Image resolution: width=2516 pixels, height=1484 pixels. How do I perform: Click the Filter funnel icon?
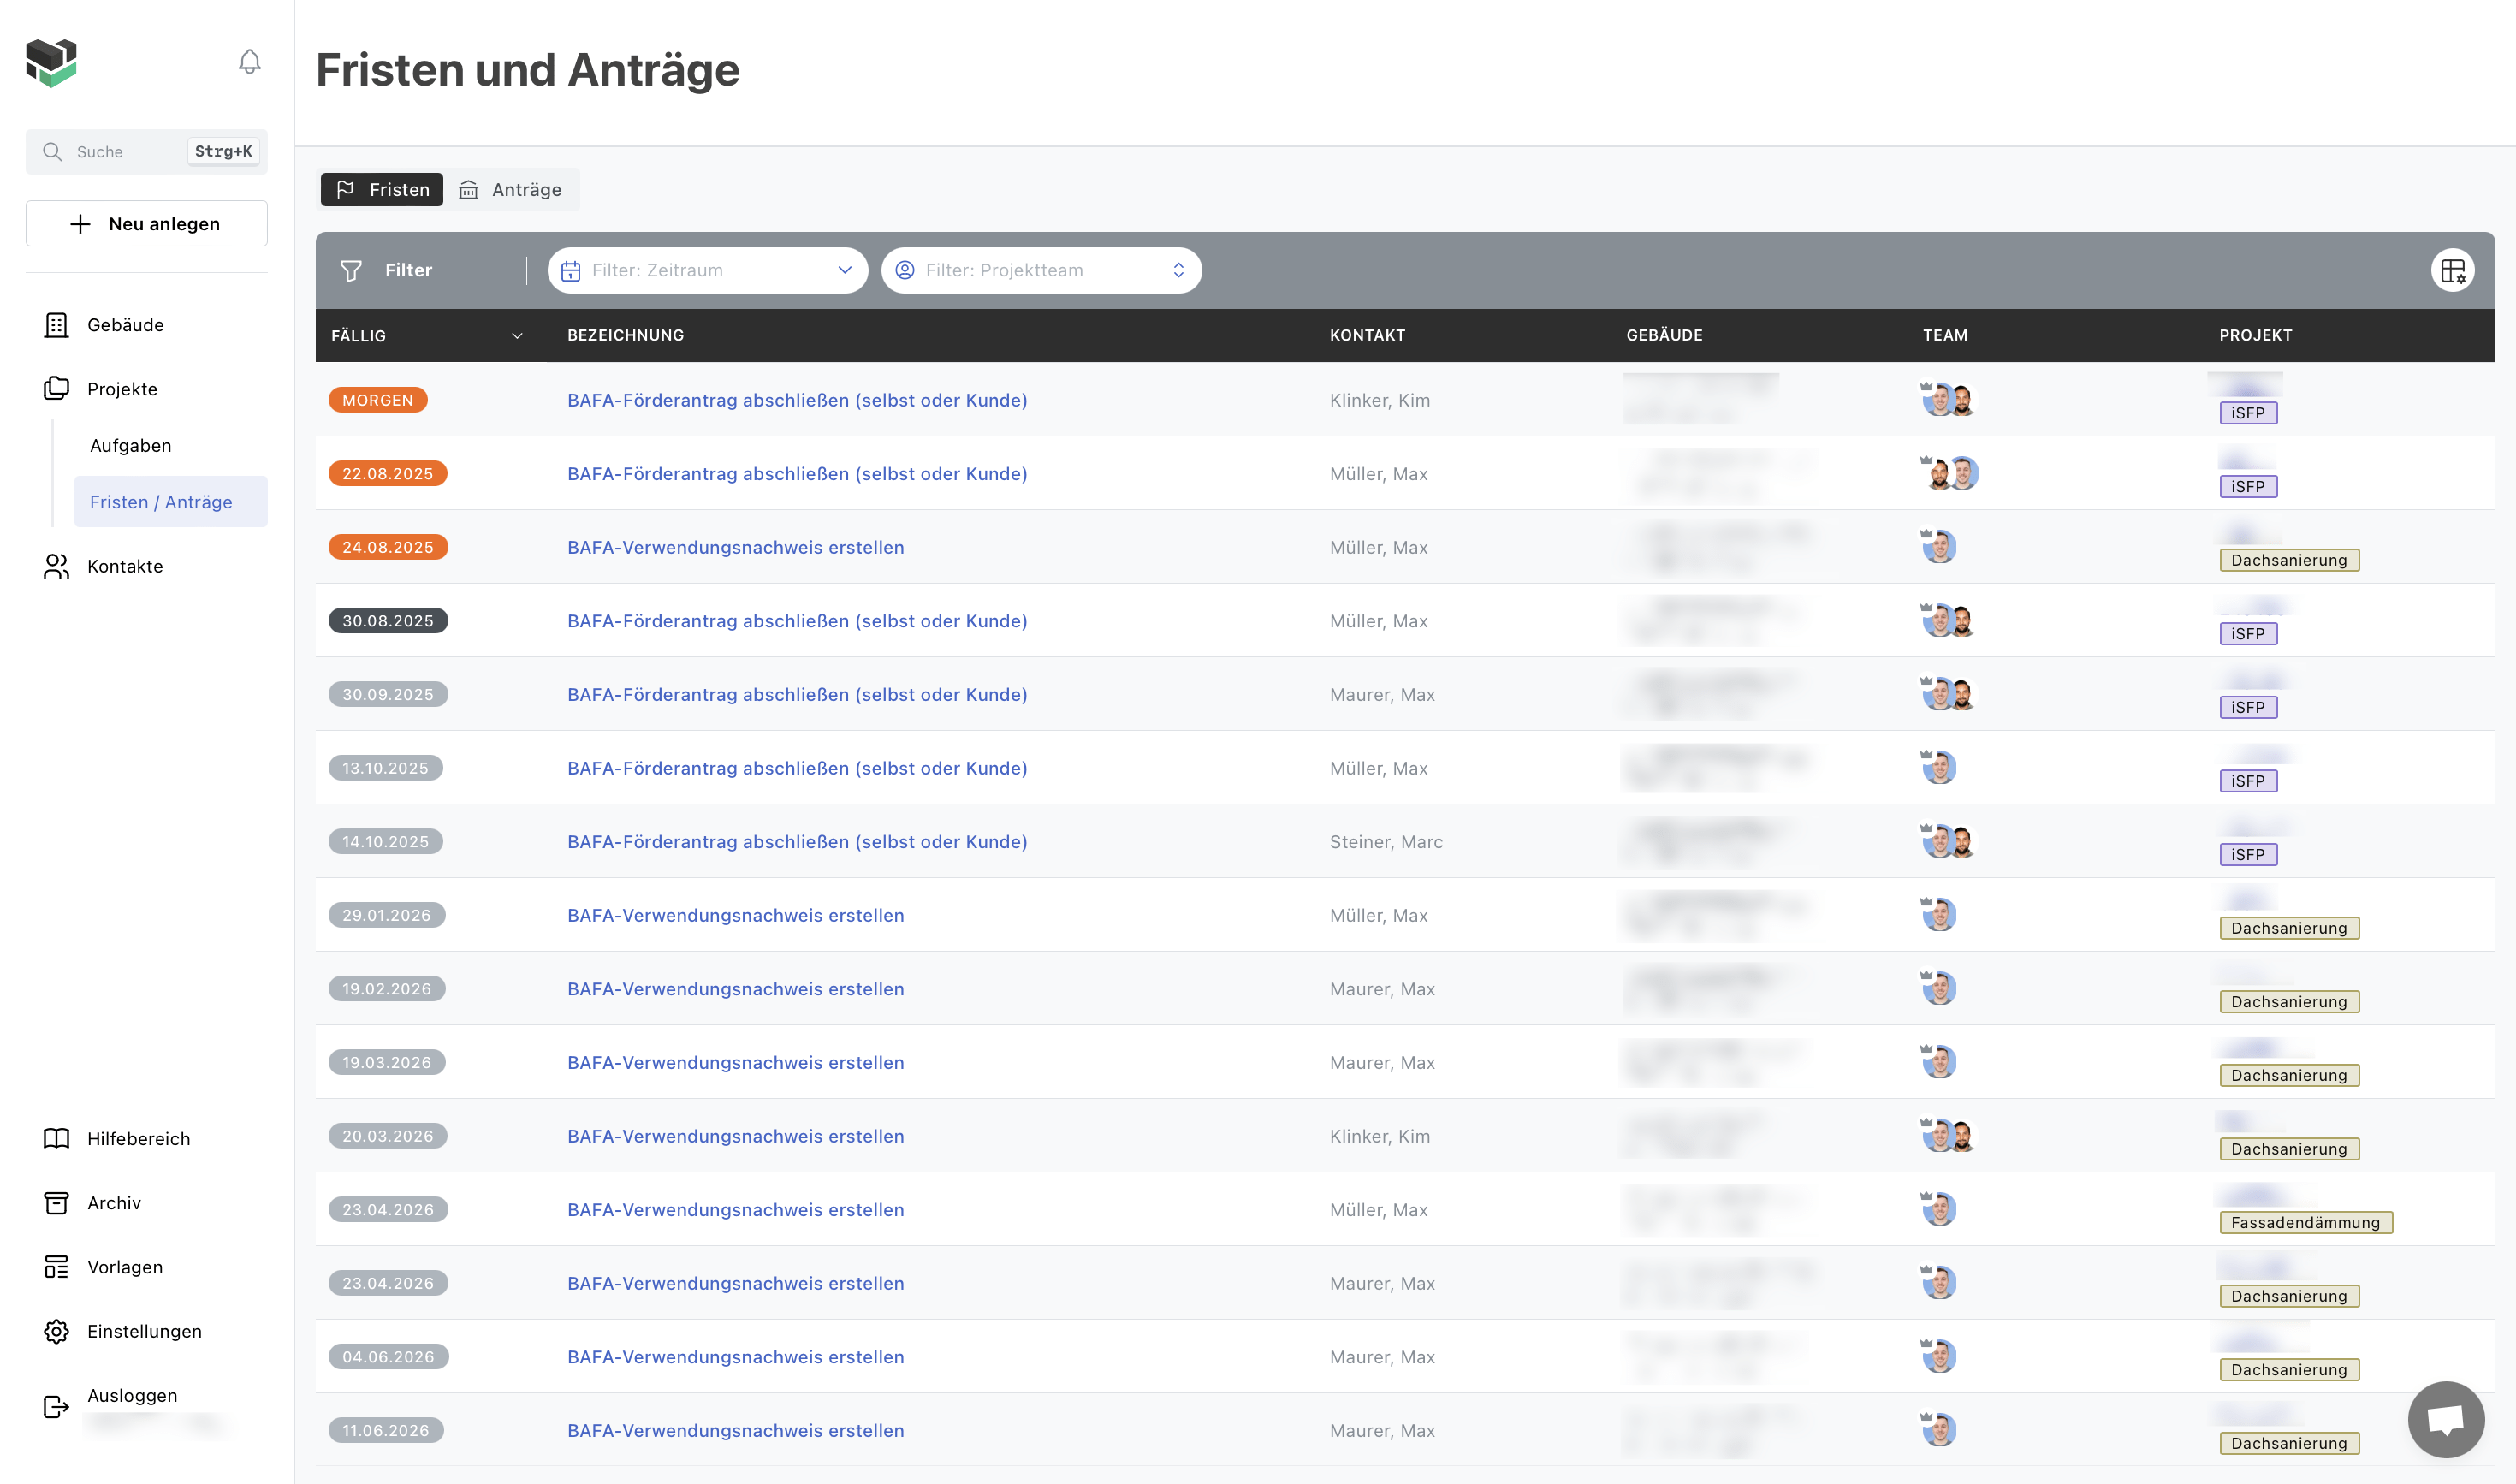pyautogui.click(x=351, y=270)
